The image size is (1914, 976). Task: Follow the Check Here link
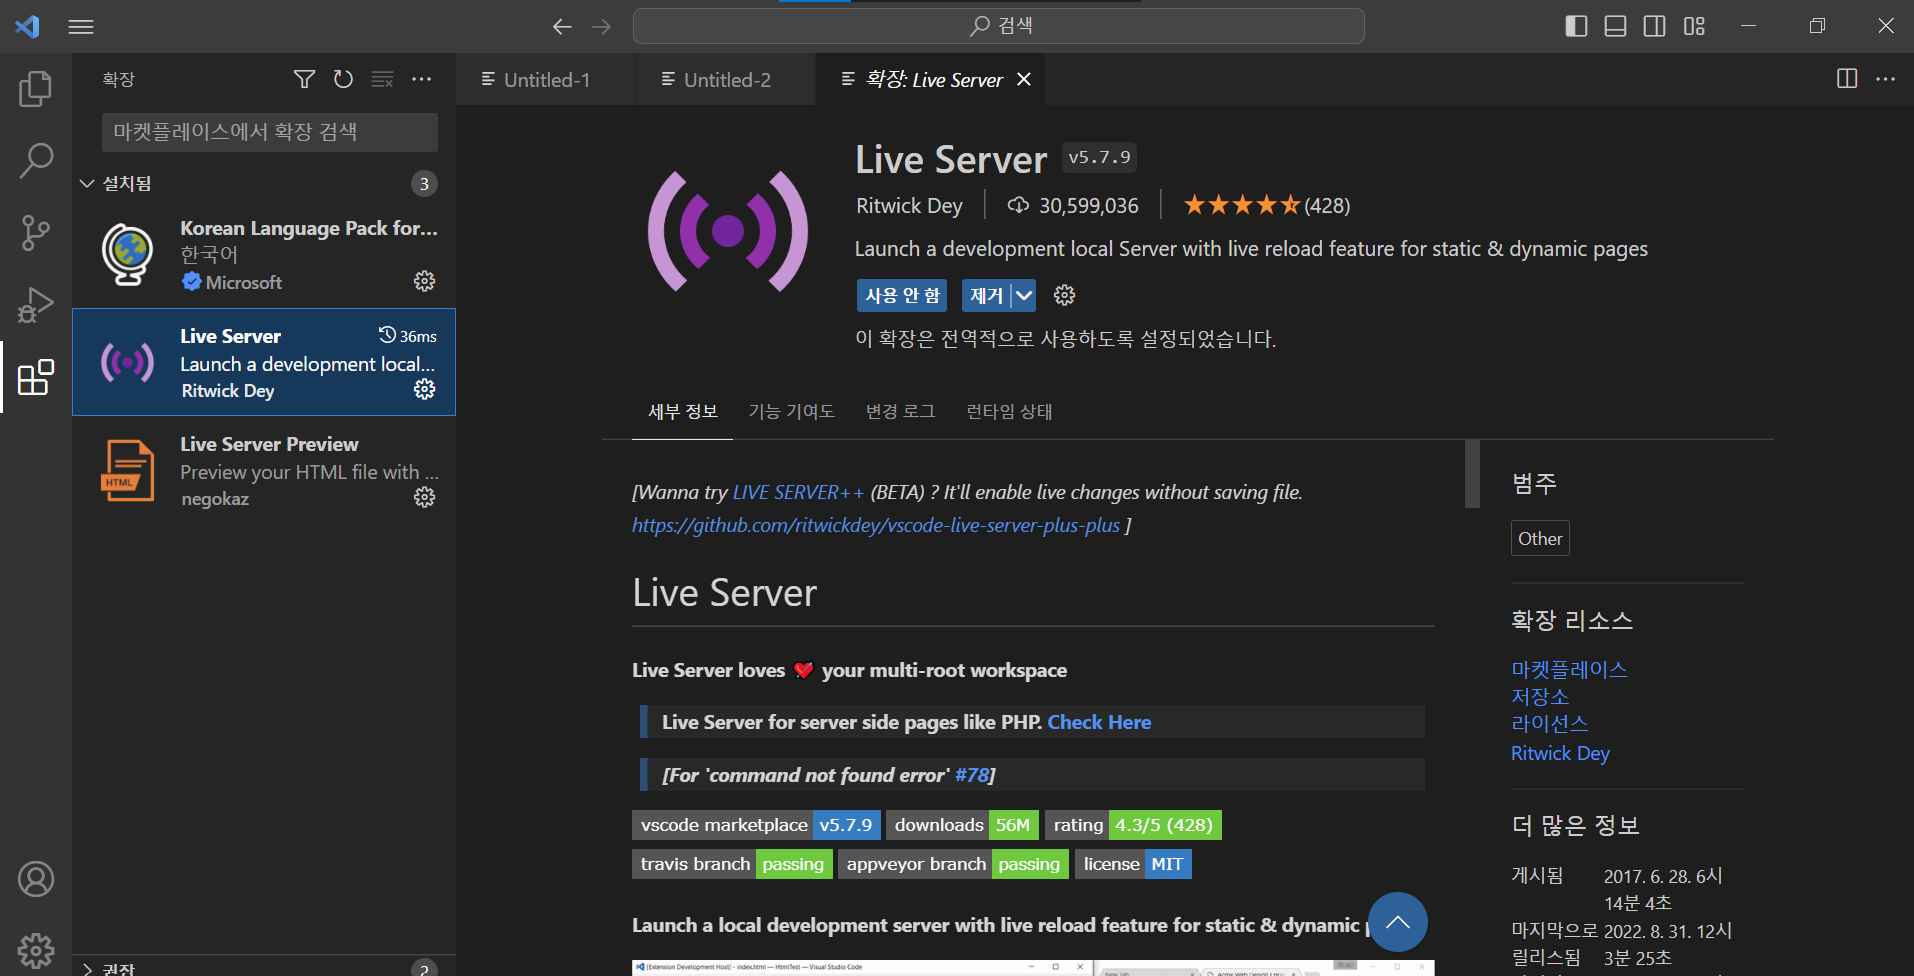(1099, 722)
